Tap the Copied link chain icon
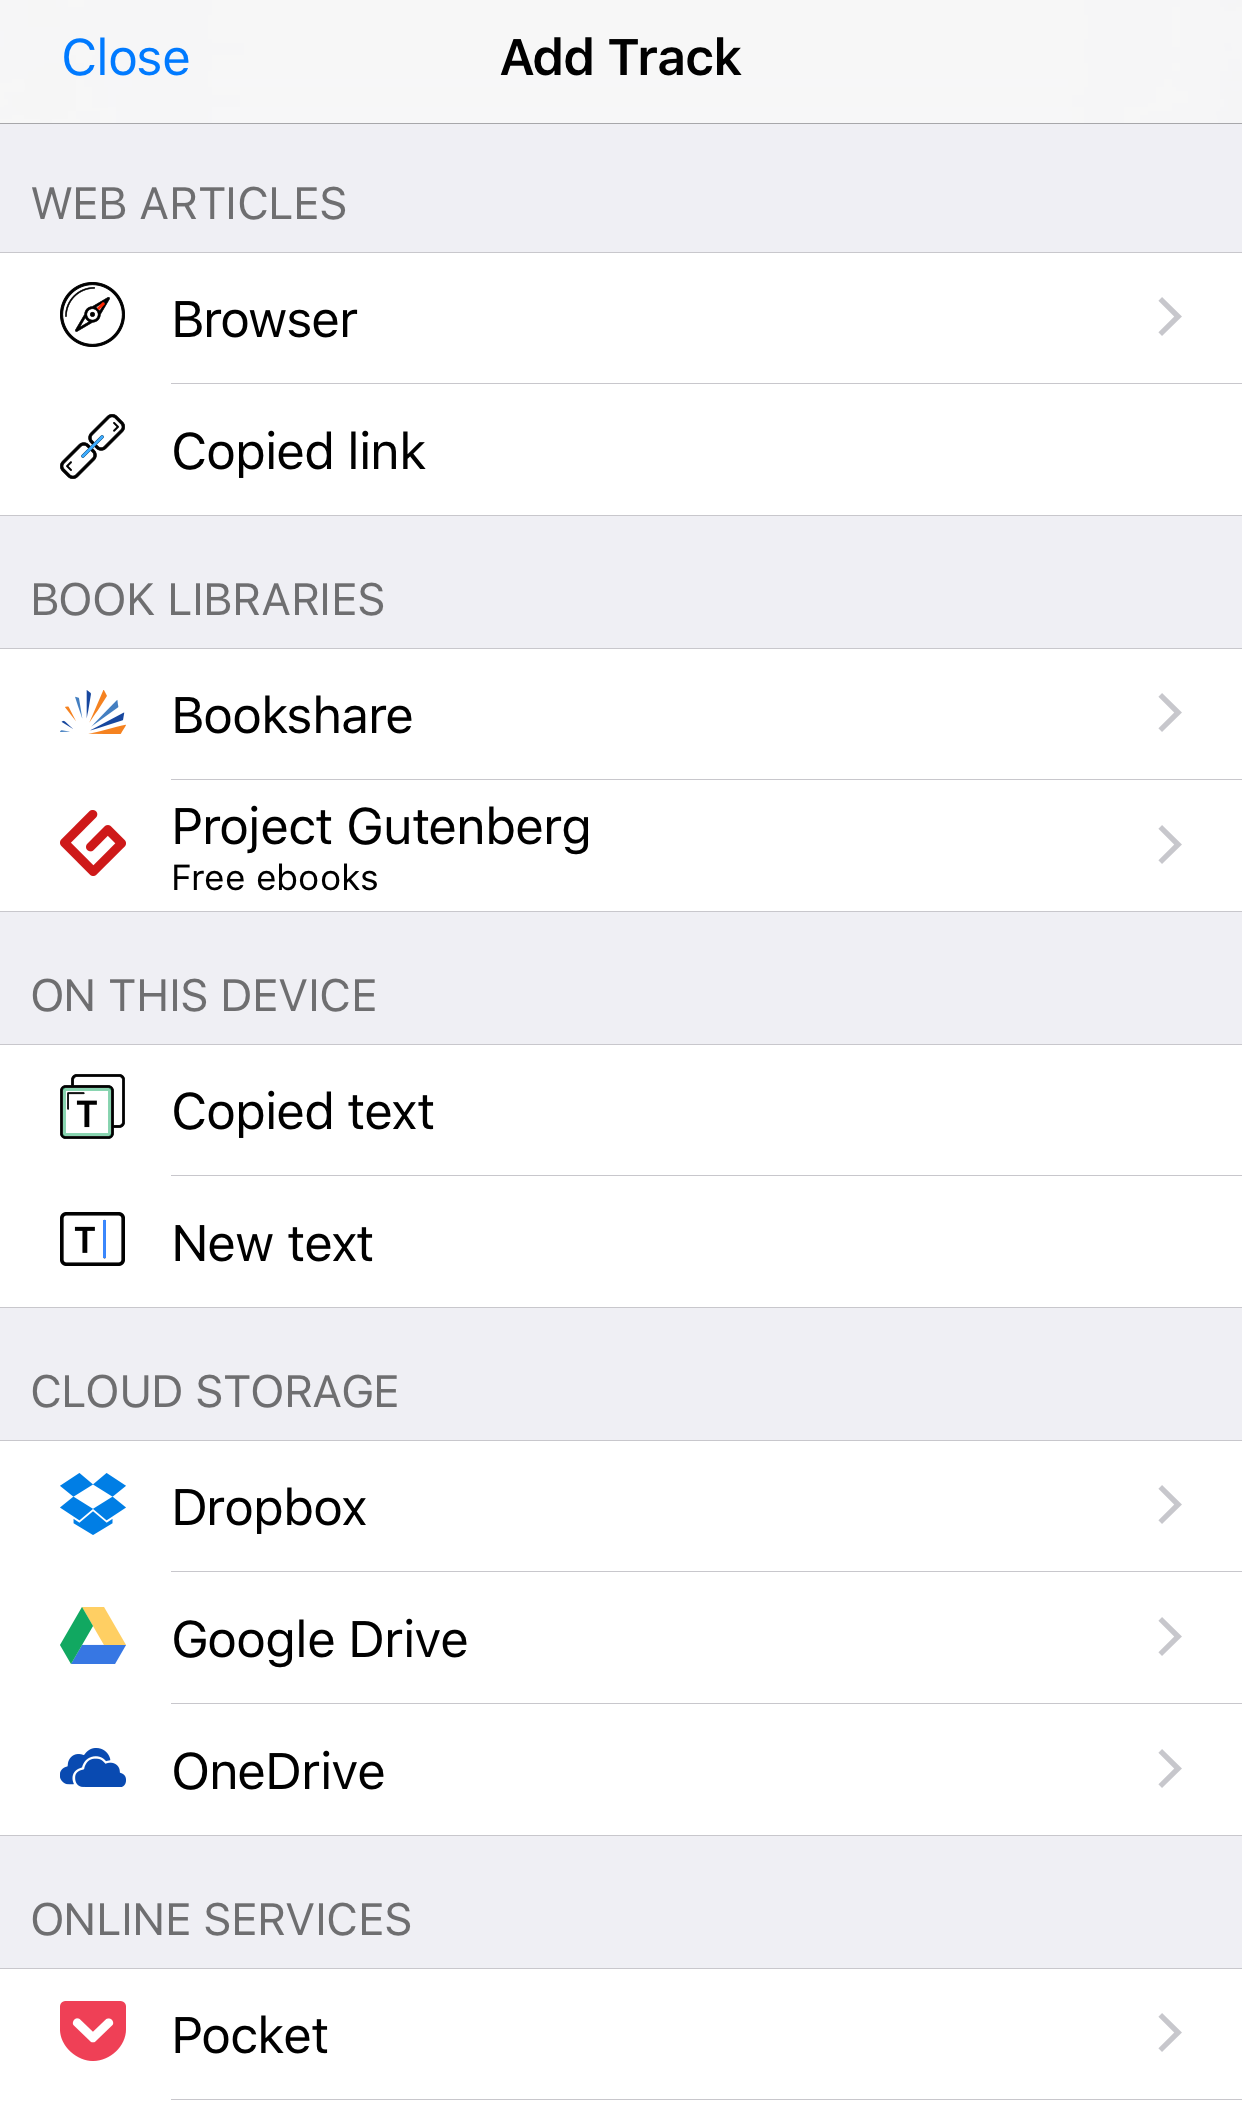This screenshot has width=1242, height=2102. point(93,447)
